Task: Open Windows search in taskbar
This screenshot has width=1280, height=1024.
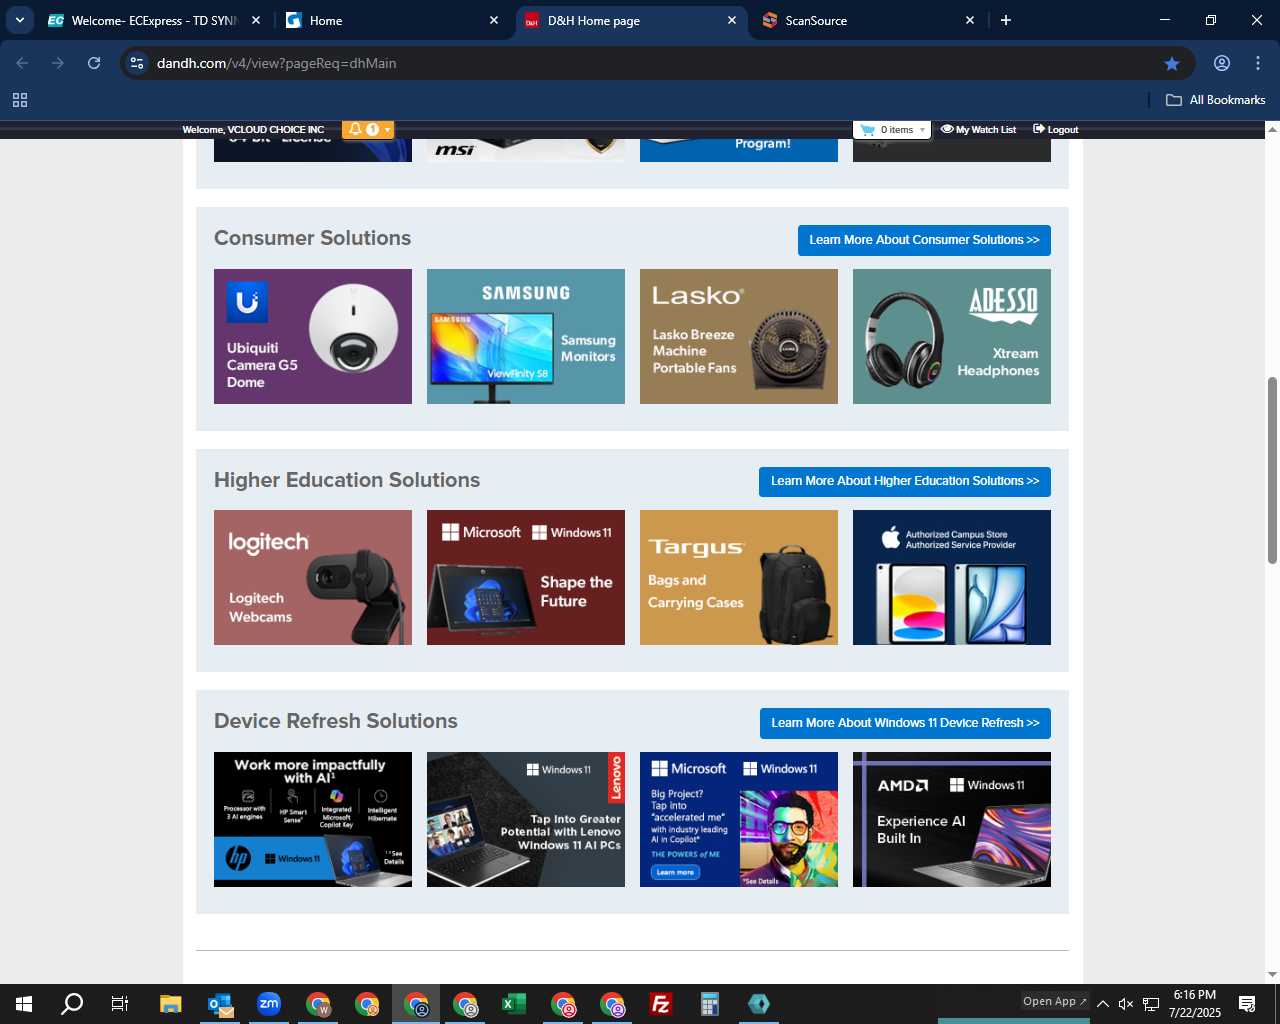Action: point(72,1004)
